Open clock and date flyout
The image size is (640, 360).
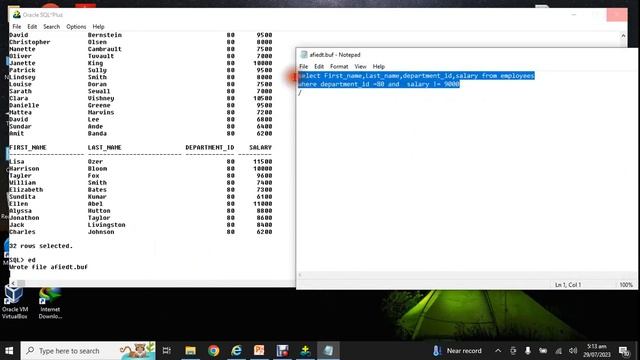(597, 351)
